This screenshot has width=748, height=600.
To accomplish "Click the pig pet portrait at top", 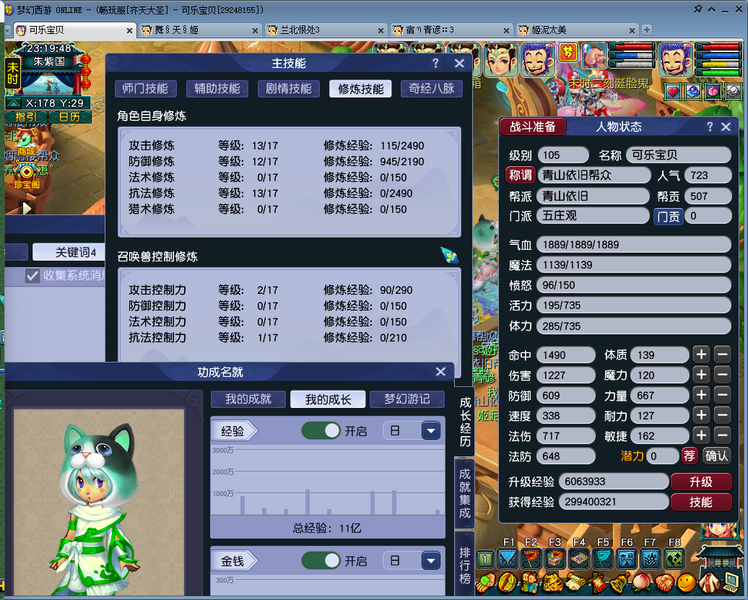I will click(594, 57).
